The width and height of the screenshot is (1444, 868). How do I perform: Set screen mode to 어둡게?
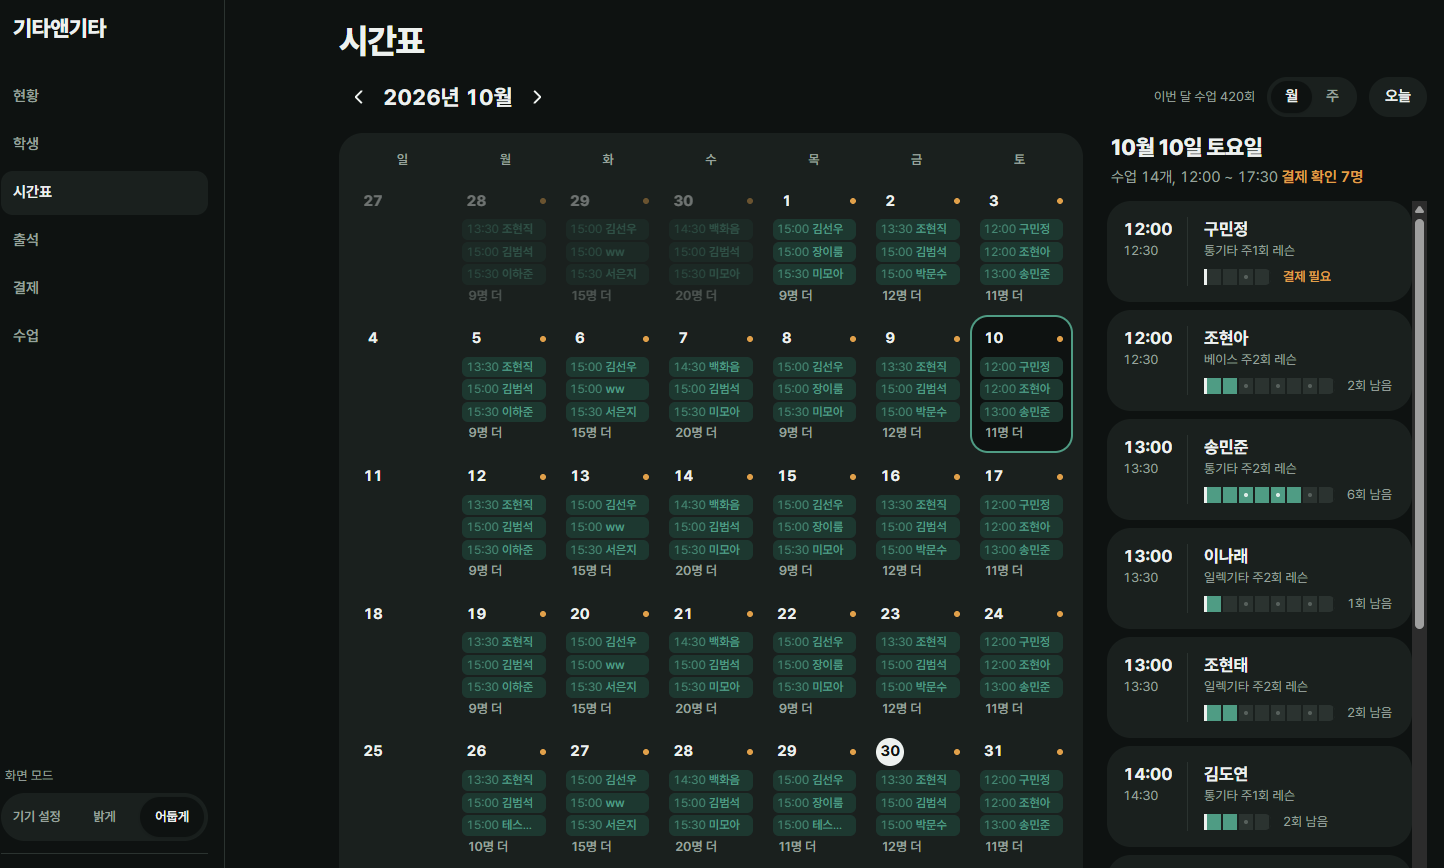172,817
